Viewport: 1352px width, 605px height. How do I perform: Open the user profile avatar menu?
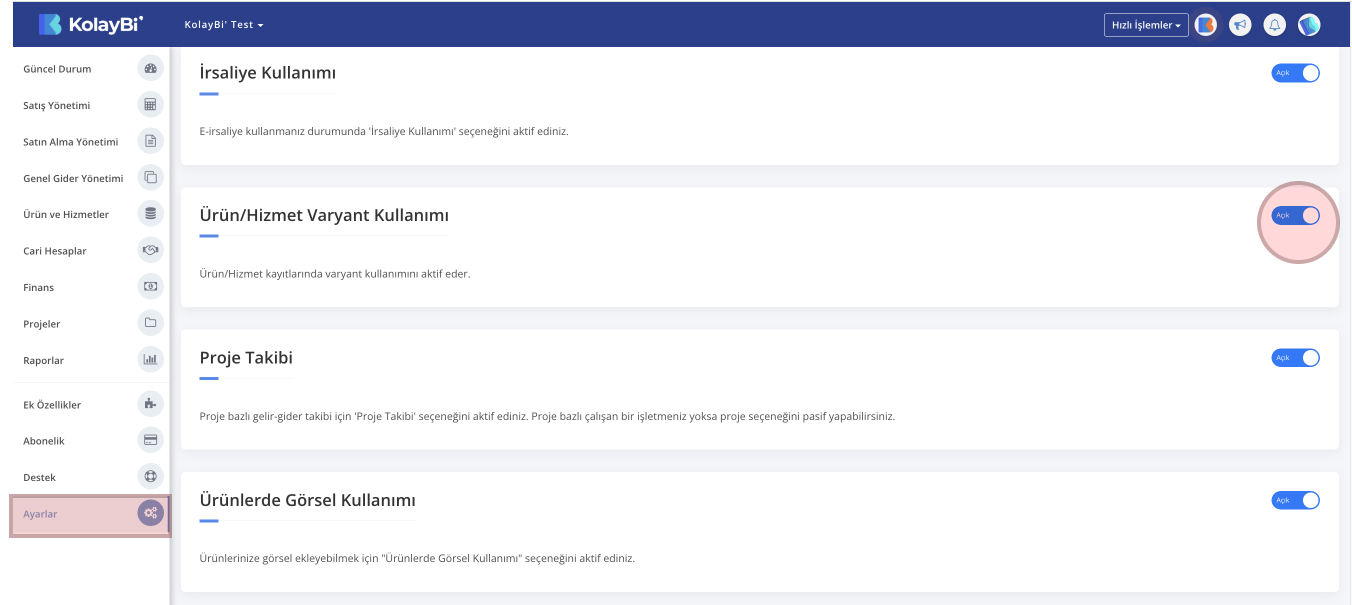(1309, 25)
